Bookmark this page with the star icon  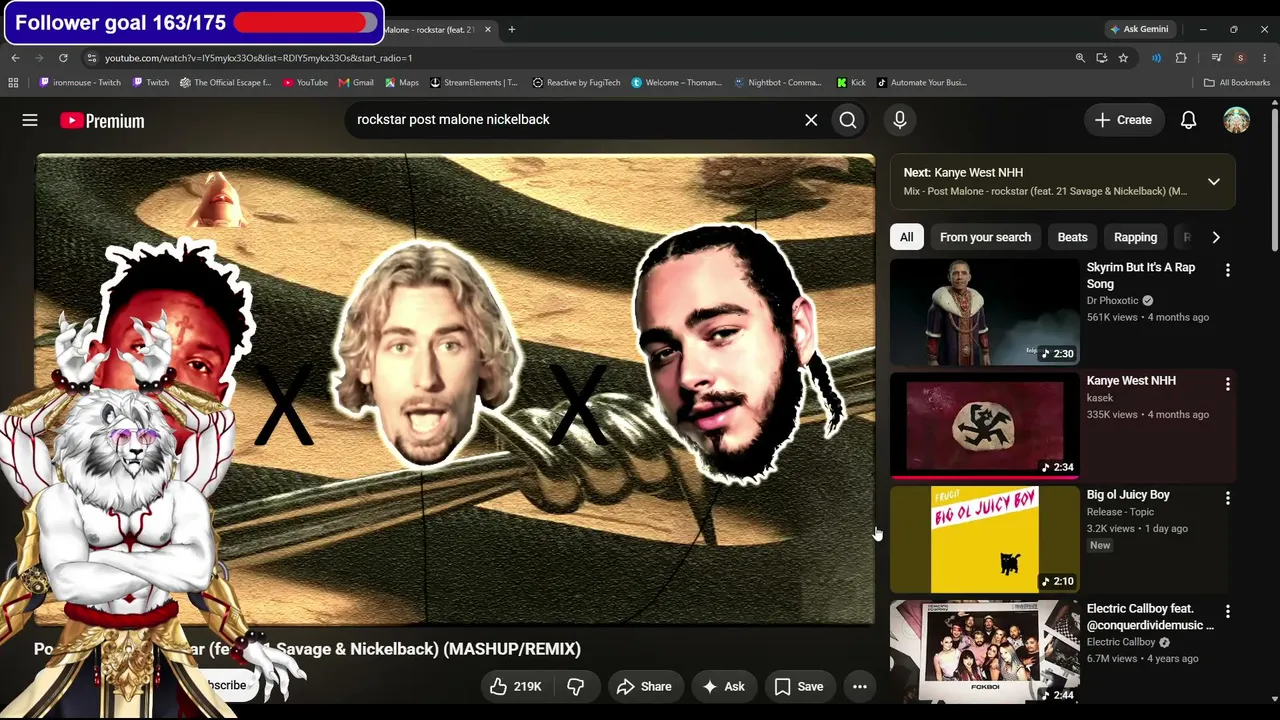1123,58
